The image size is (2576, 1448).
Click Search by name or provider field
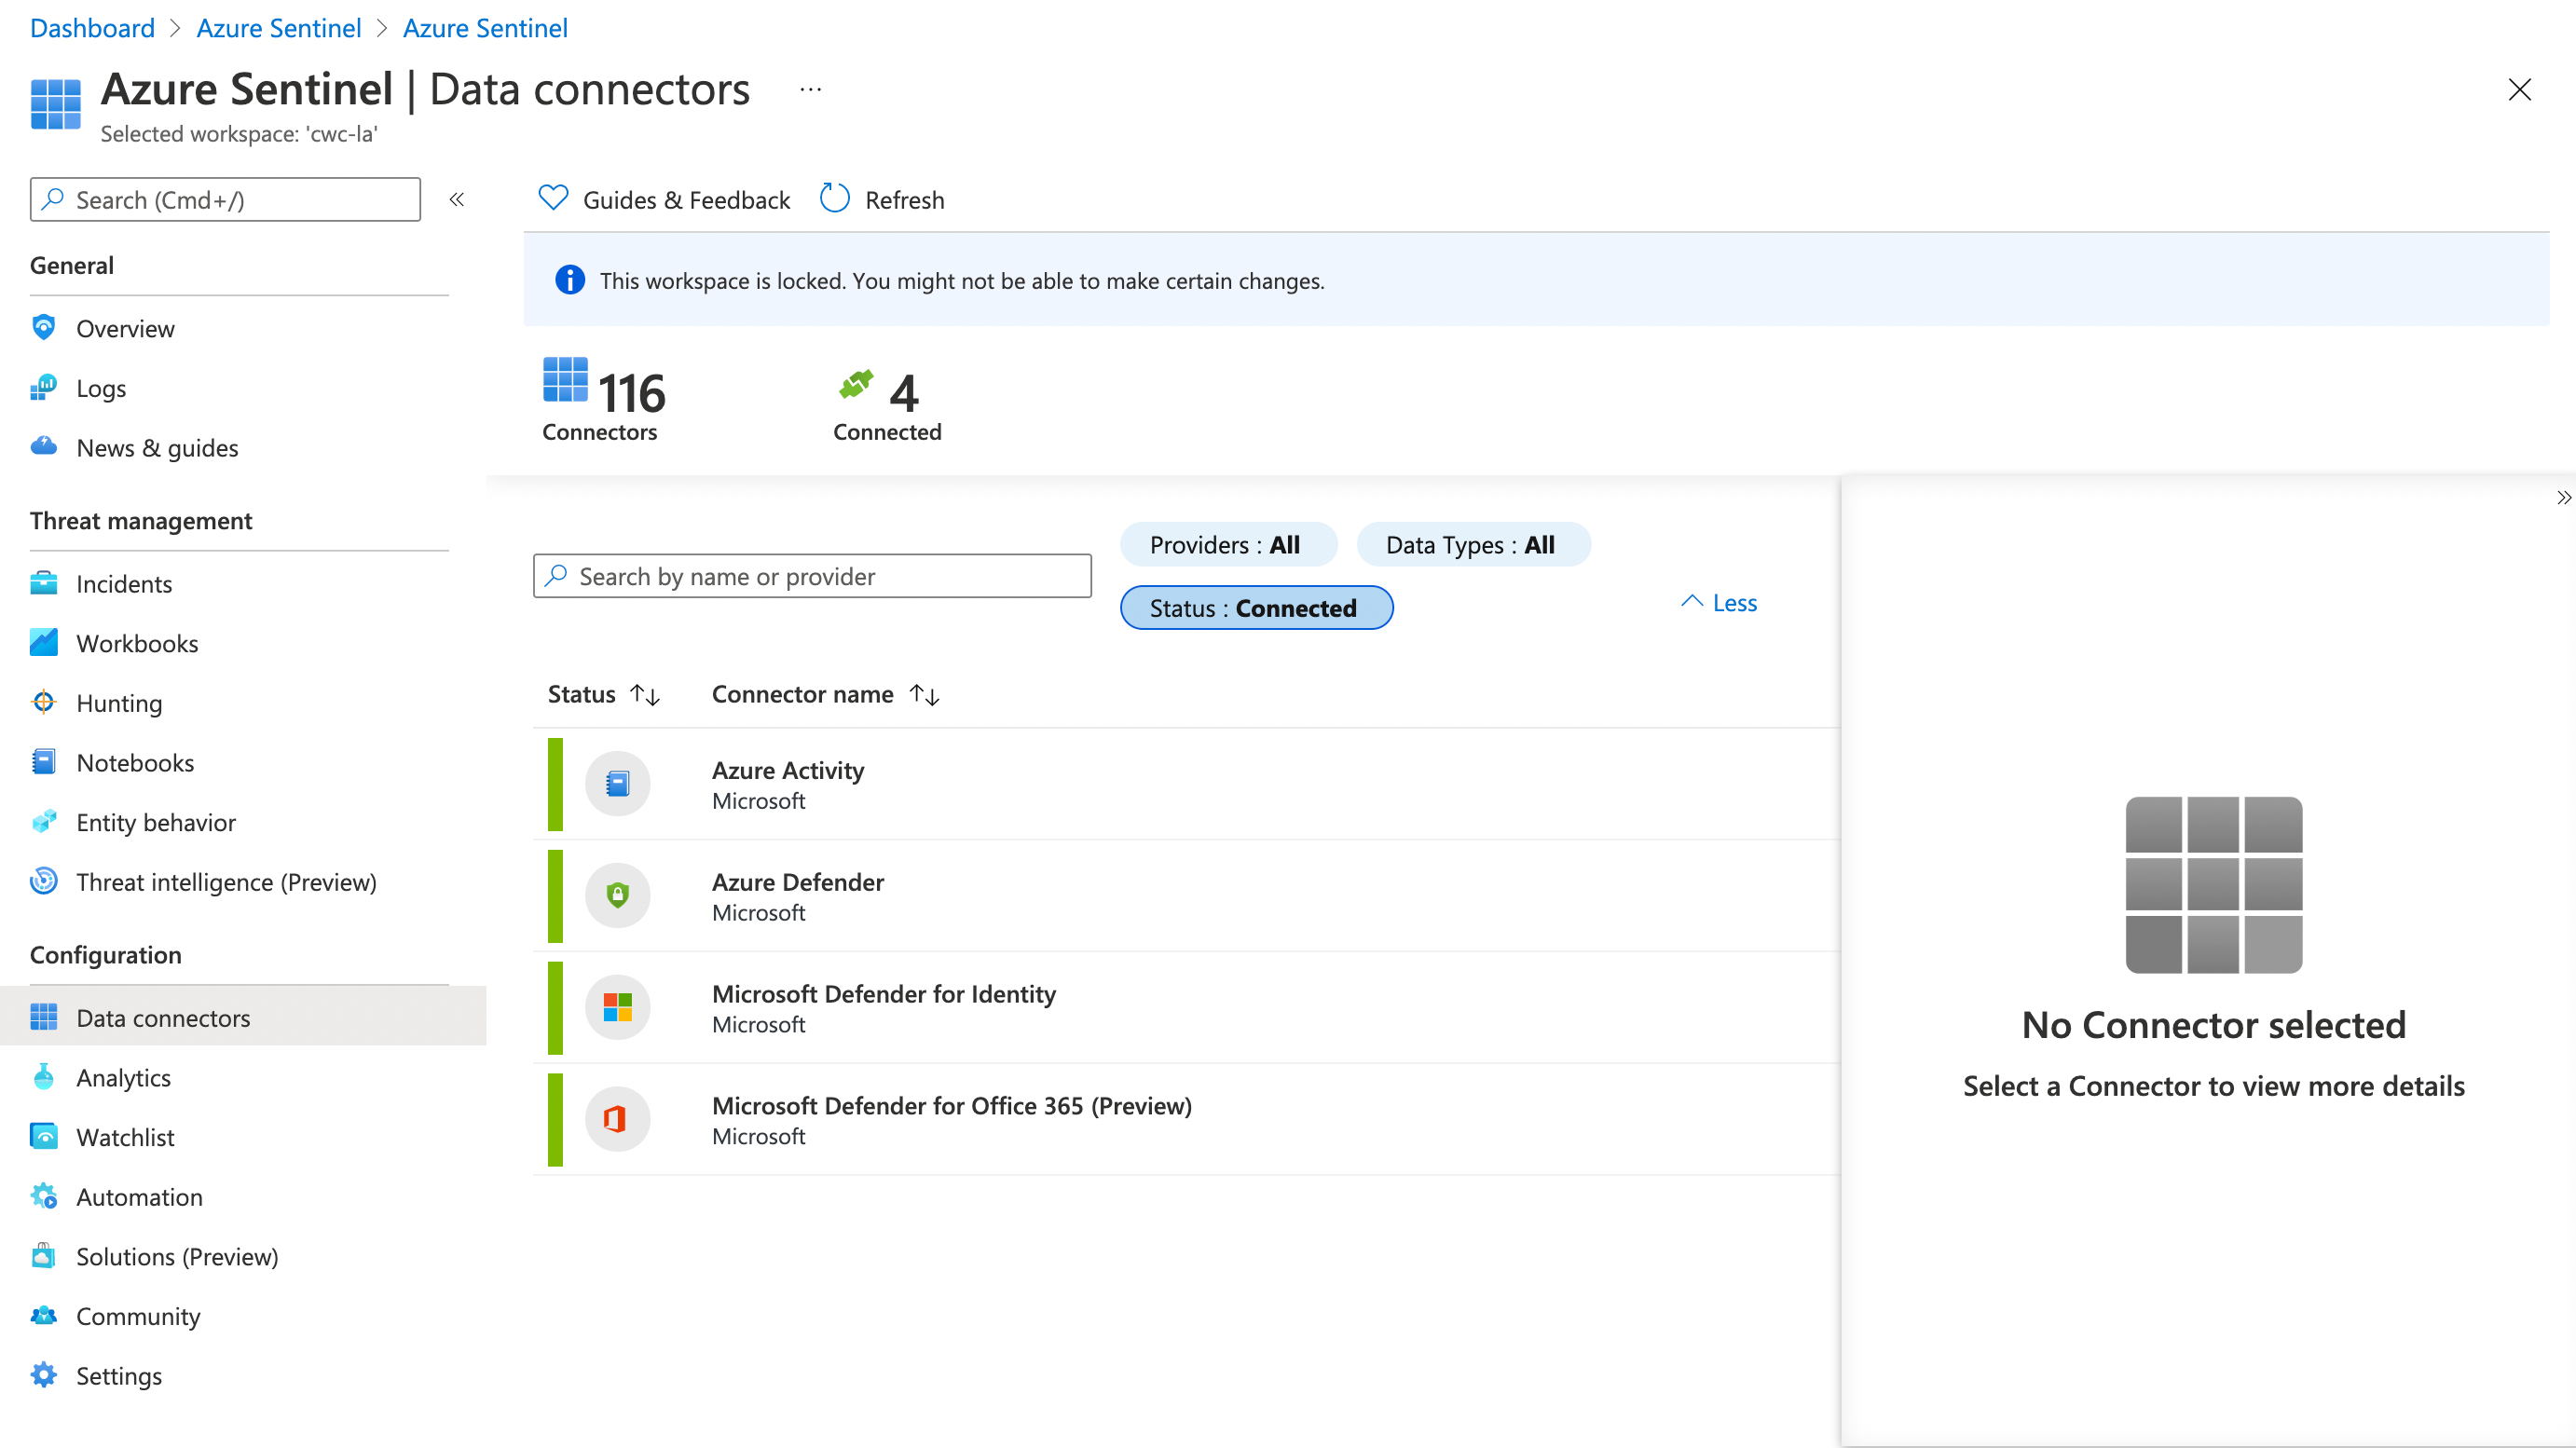[812, 576]
